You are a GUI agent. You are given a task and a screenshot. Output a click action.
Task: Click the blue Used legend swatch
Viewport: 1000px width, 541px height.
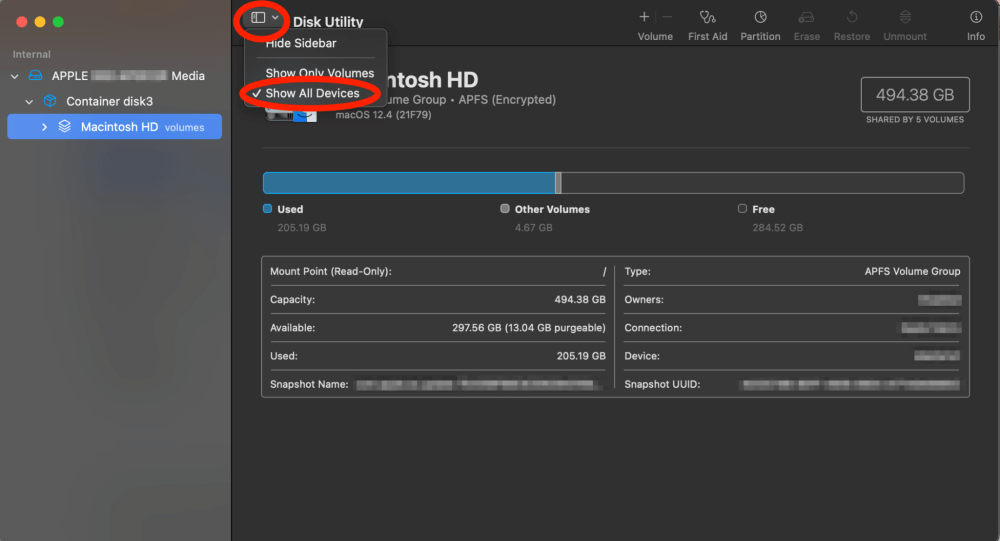pos(267,209)
